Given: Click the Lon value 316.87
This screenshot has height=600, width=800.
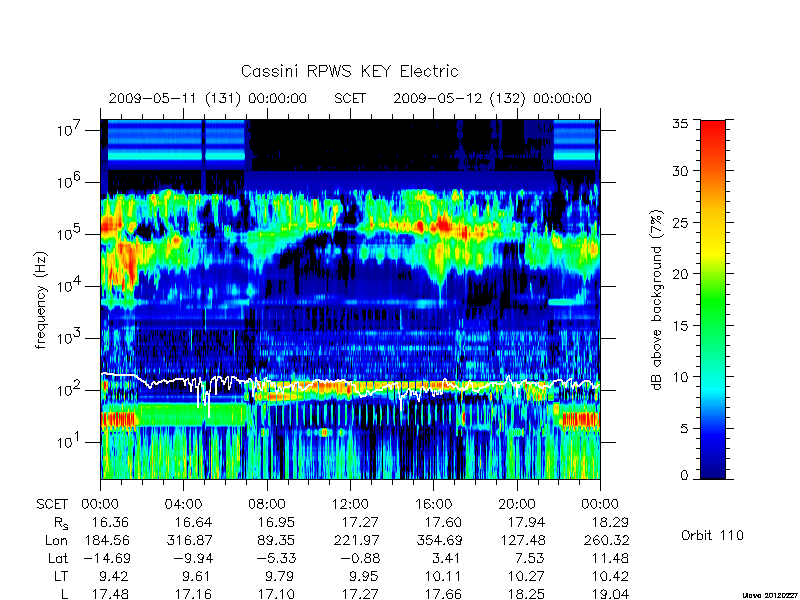Looking at the screenshot, I should click(189, 540).
